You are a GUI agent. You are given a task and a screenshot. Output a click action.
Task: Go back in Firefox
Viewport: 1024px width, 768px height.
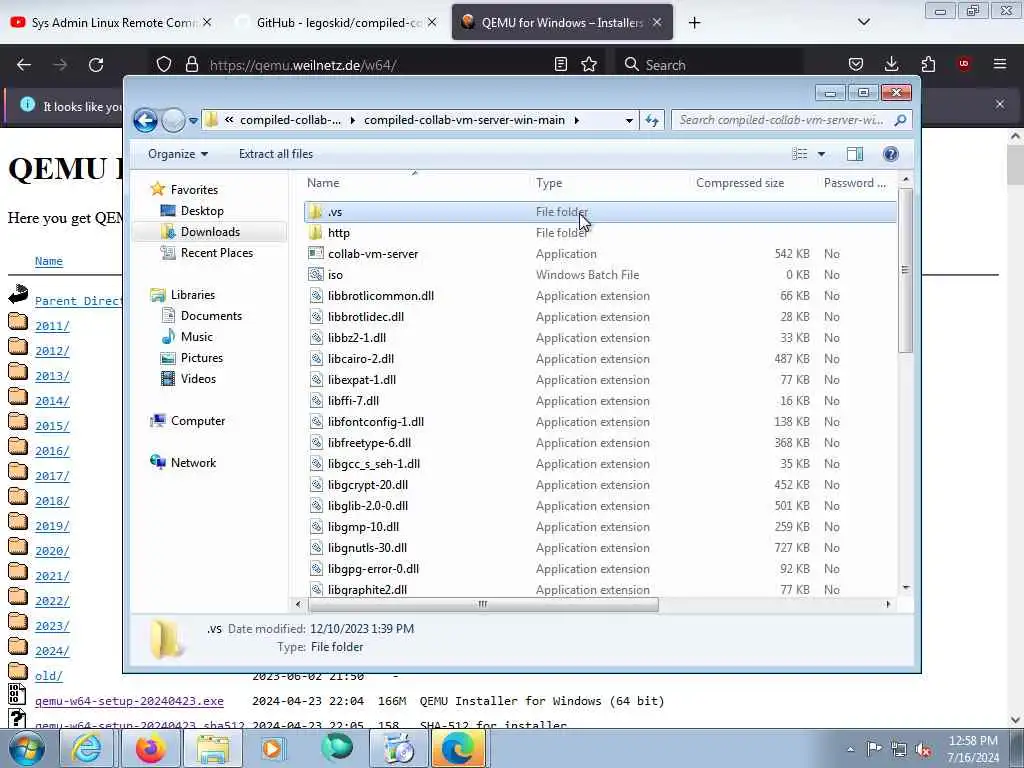pos(24,65)
